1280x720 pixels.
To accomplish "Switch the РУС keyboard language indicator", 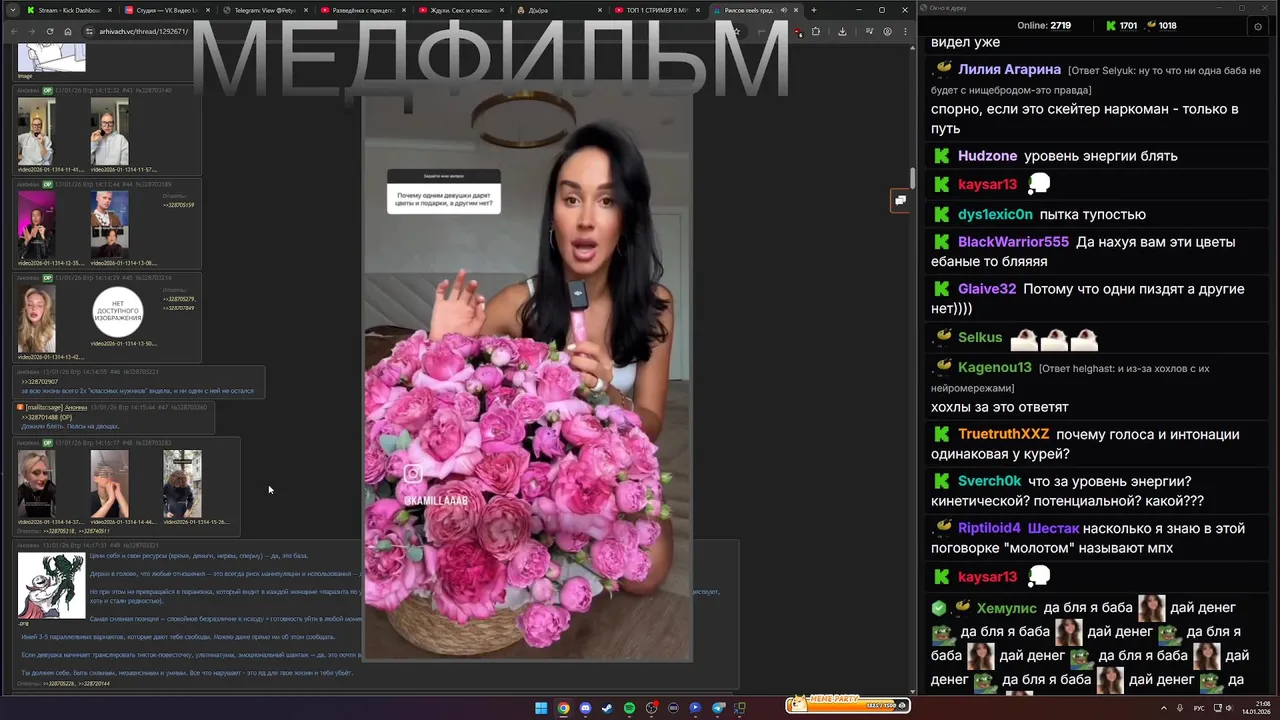I will pos(1199,708).
